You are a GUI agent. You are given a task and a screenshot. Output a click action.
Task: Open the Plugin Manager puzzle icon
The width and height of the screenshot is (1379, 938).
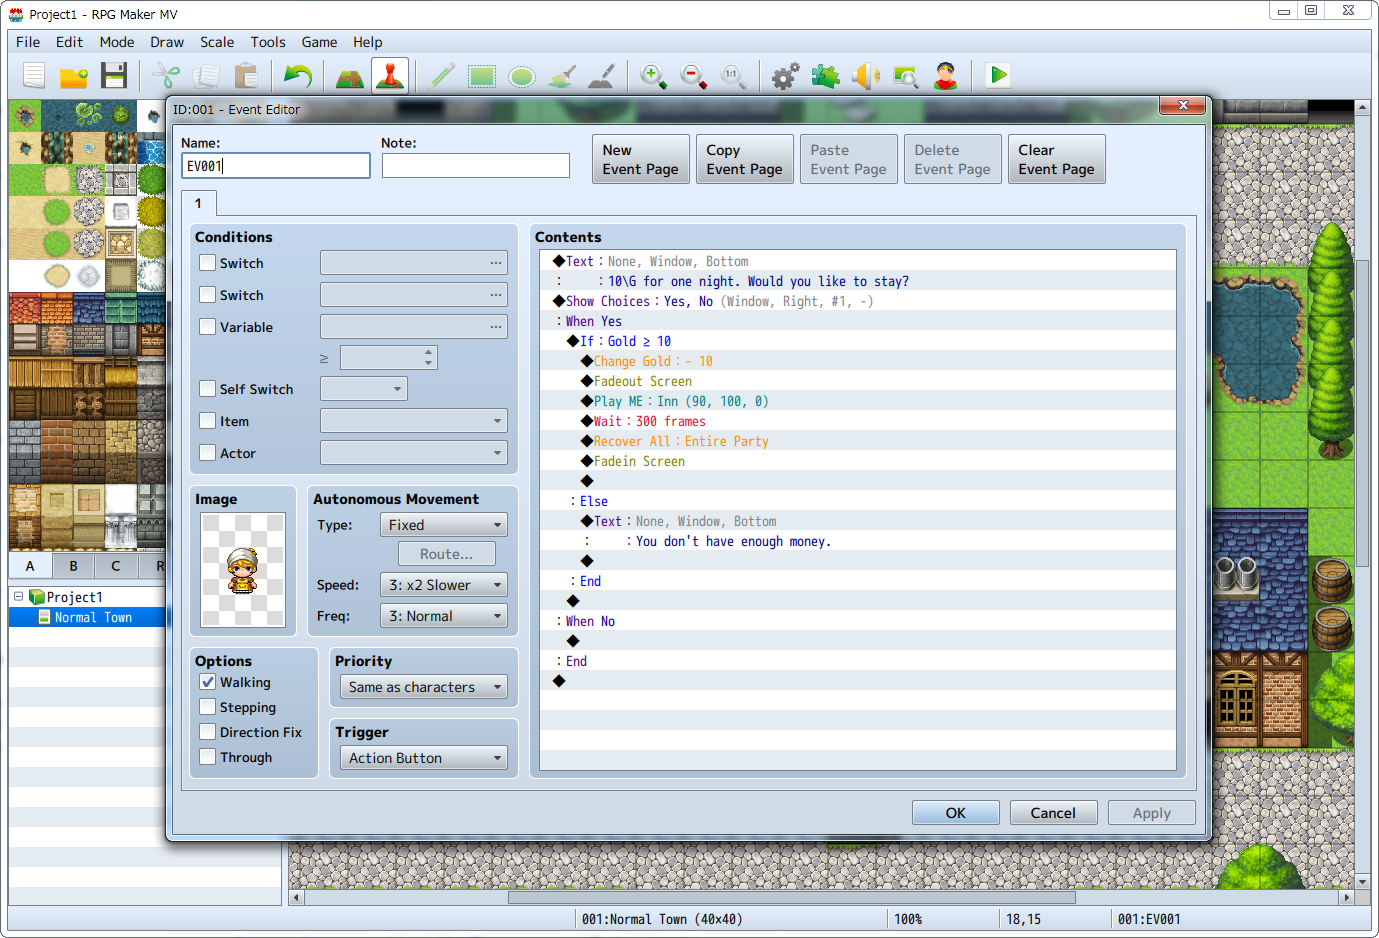pos(825,76)
